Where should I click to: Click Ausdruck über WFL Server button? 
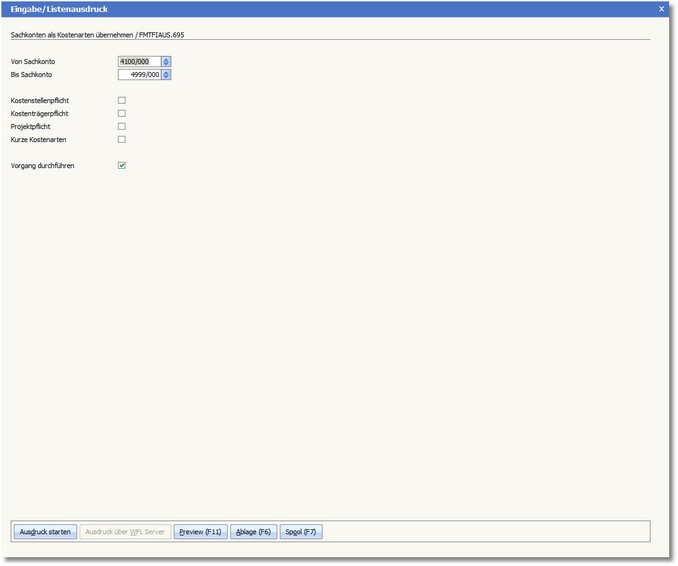click(125, 532)
